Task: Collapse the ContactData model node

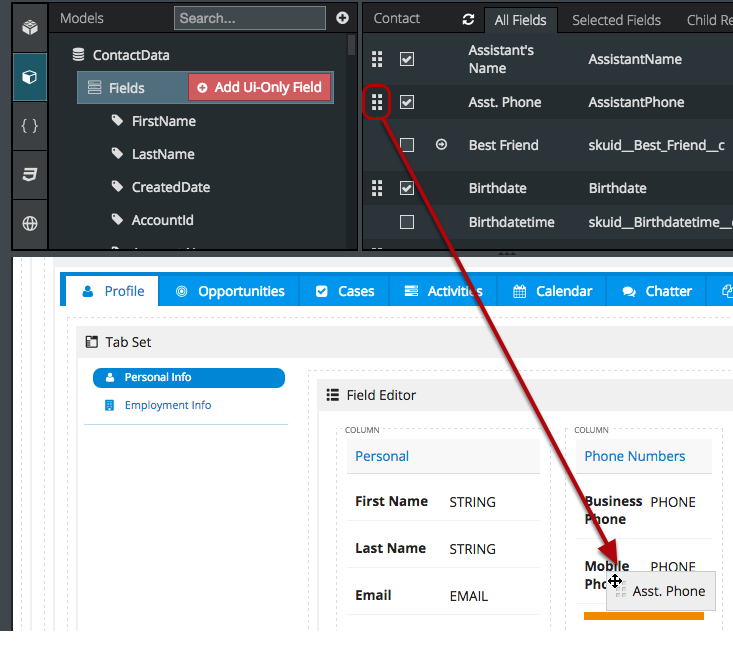Action: tap(78, 55)
